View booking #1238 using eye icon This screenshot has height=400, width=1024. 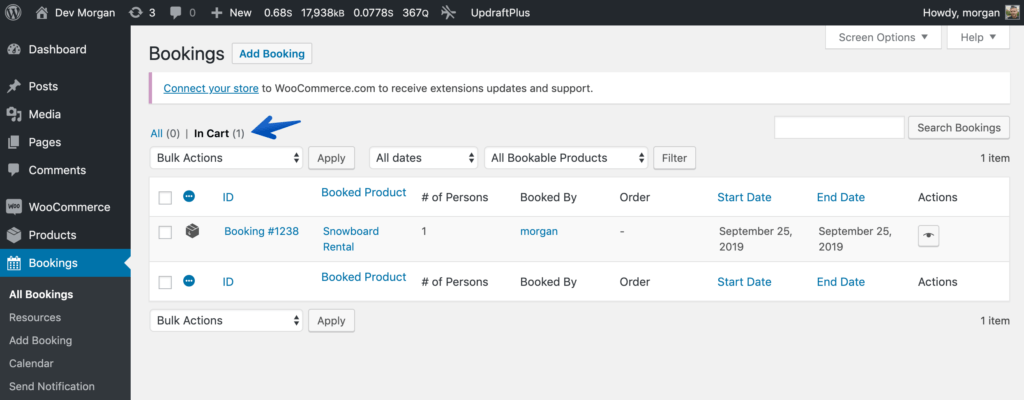click(929, 236)
